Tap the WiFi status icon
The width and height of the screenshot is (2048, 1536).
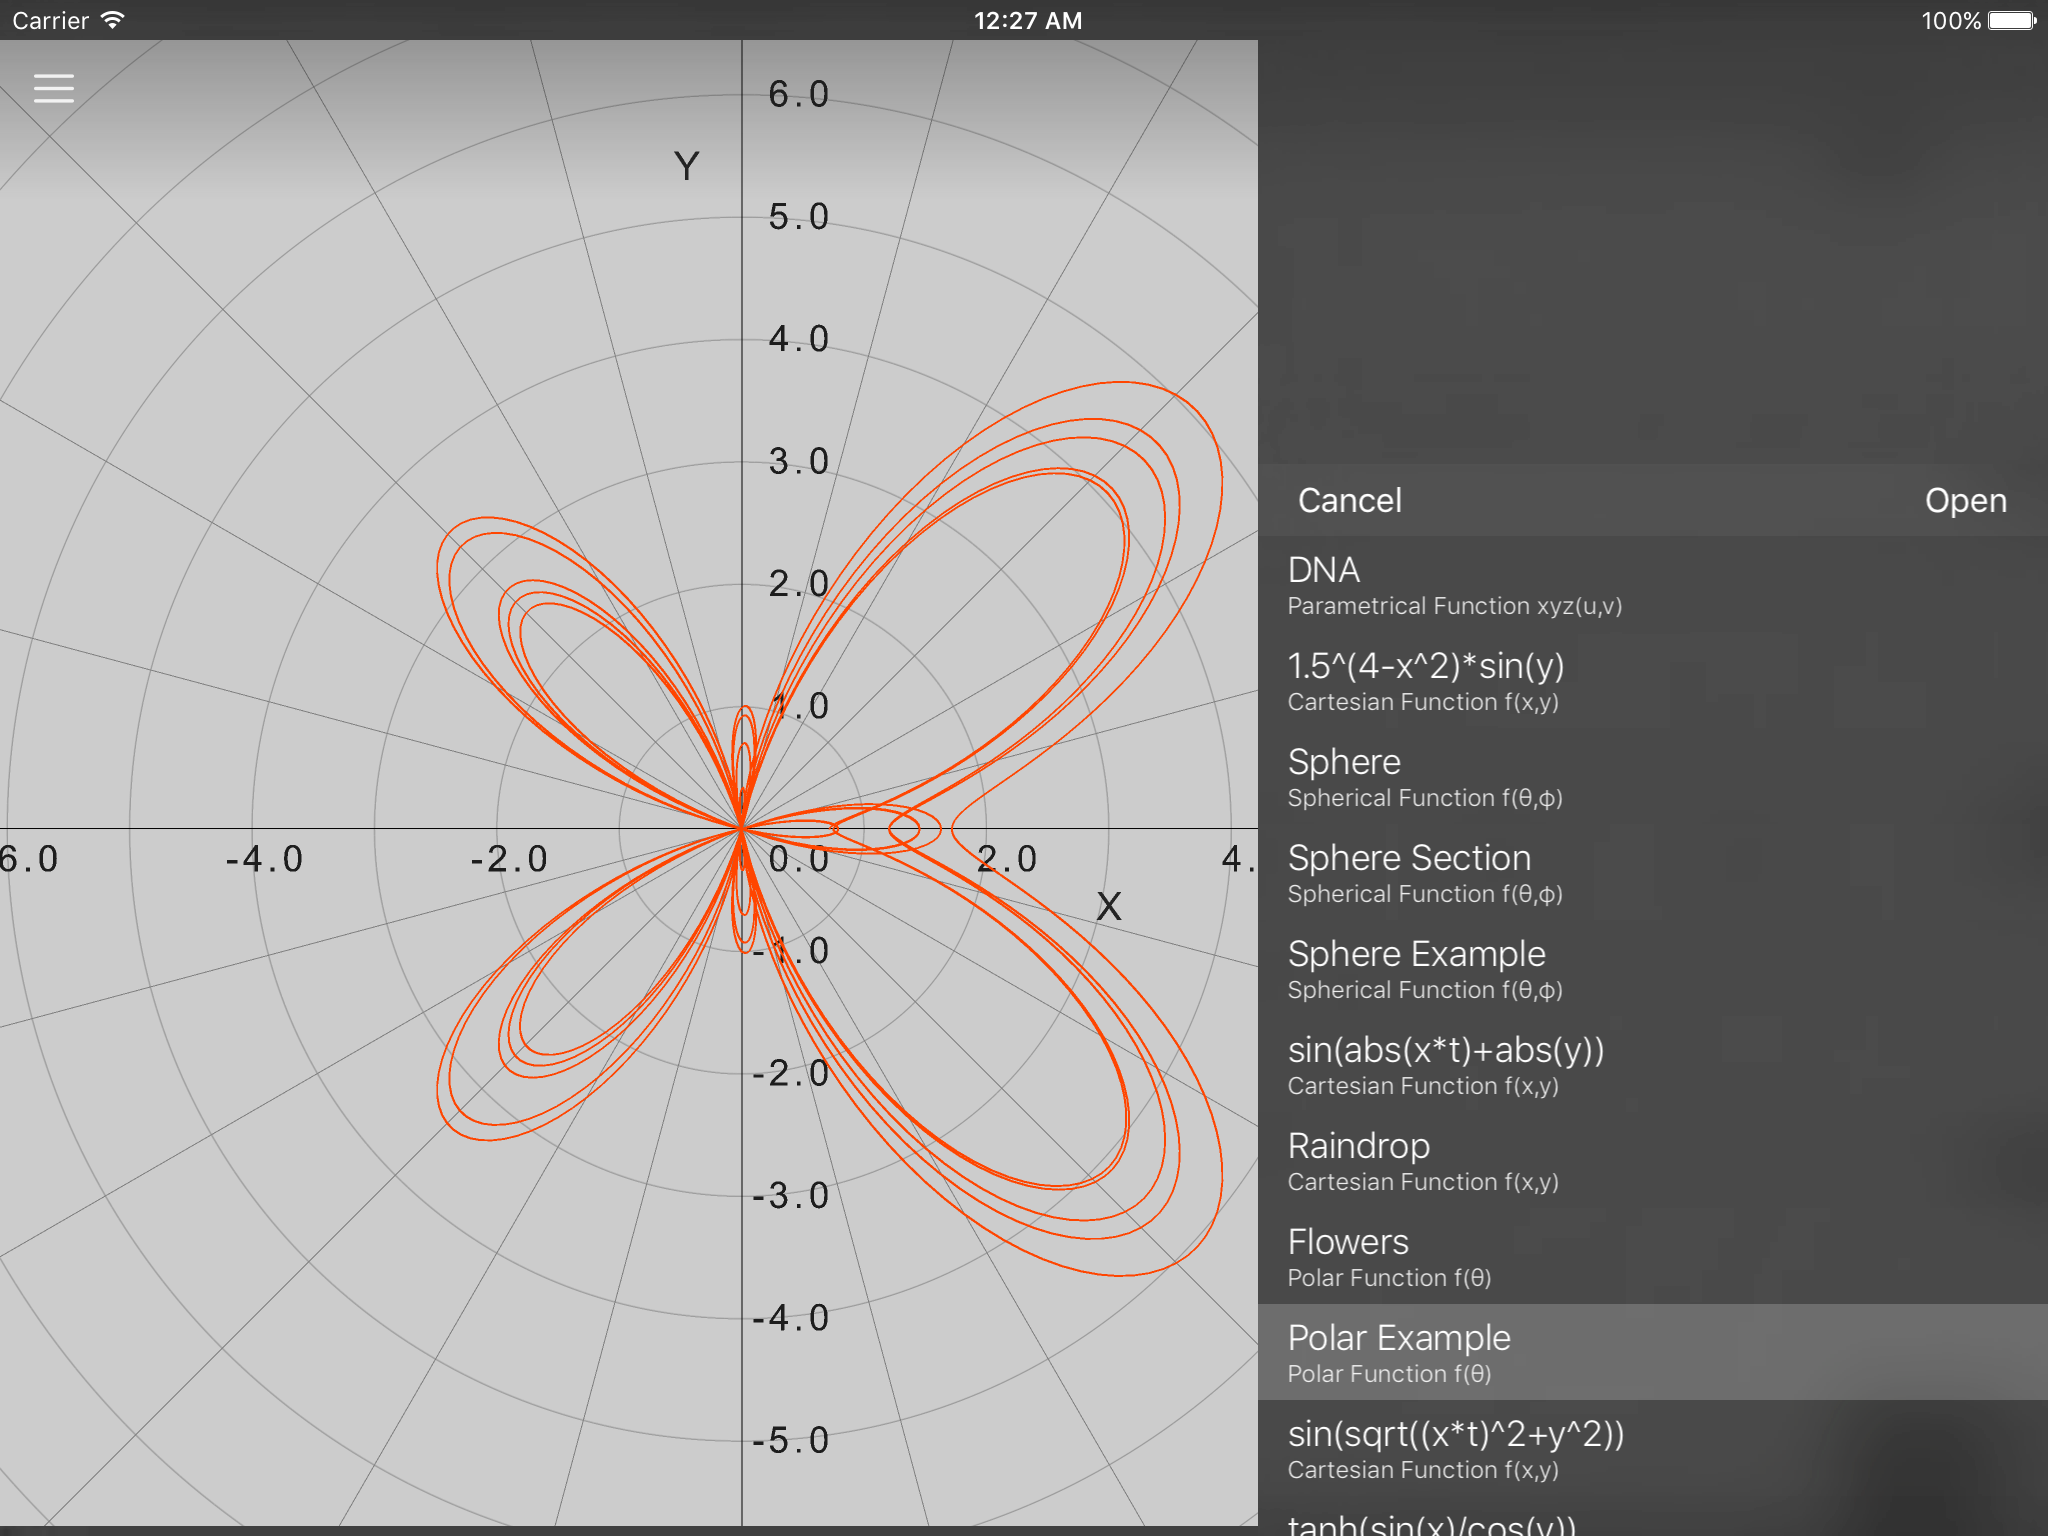113,20
